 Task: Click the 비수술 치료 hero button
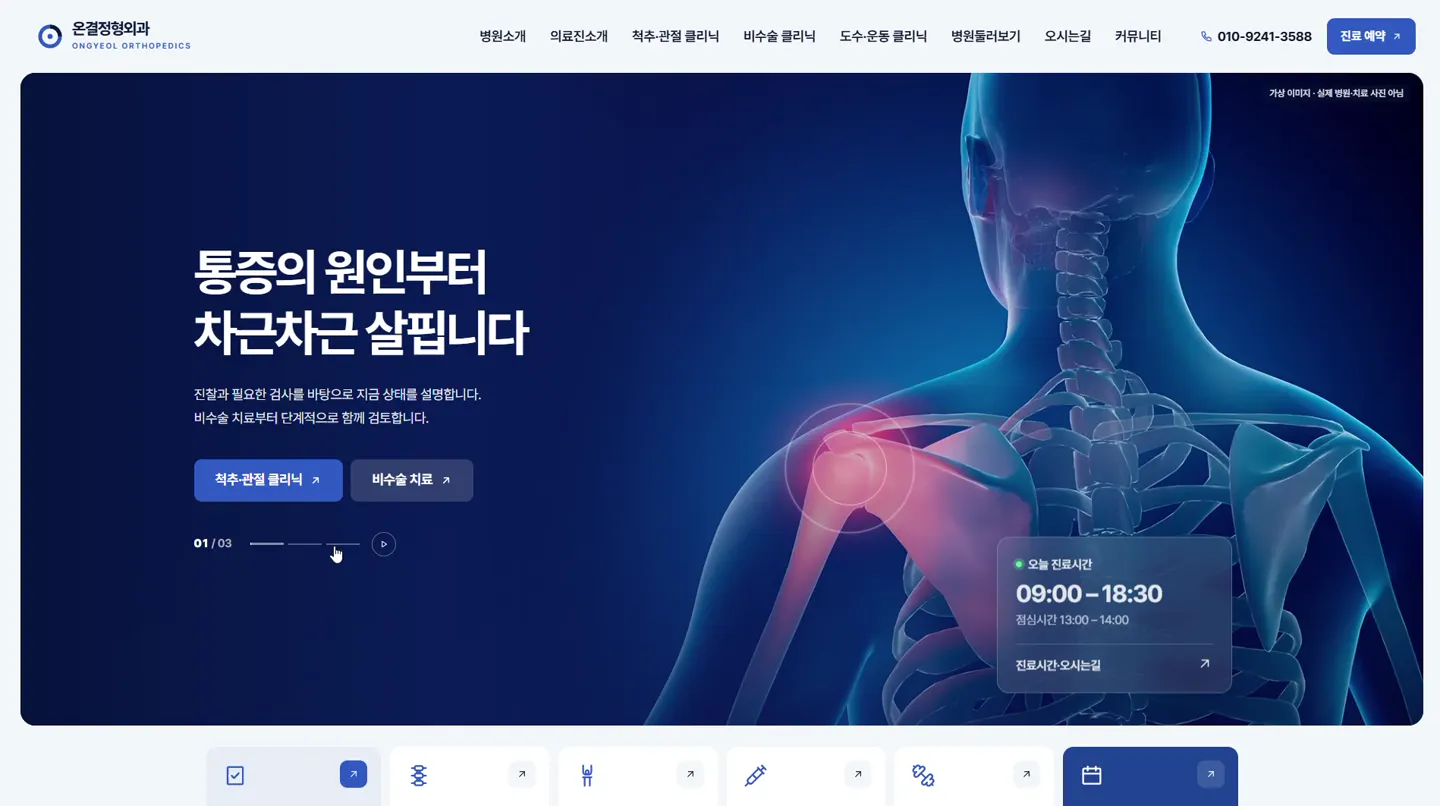(412, 480)
